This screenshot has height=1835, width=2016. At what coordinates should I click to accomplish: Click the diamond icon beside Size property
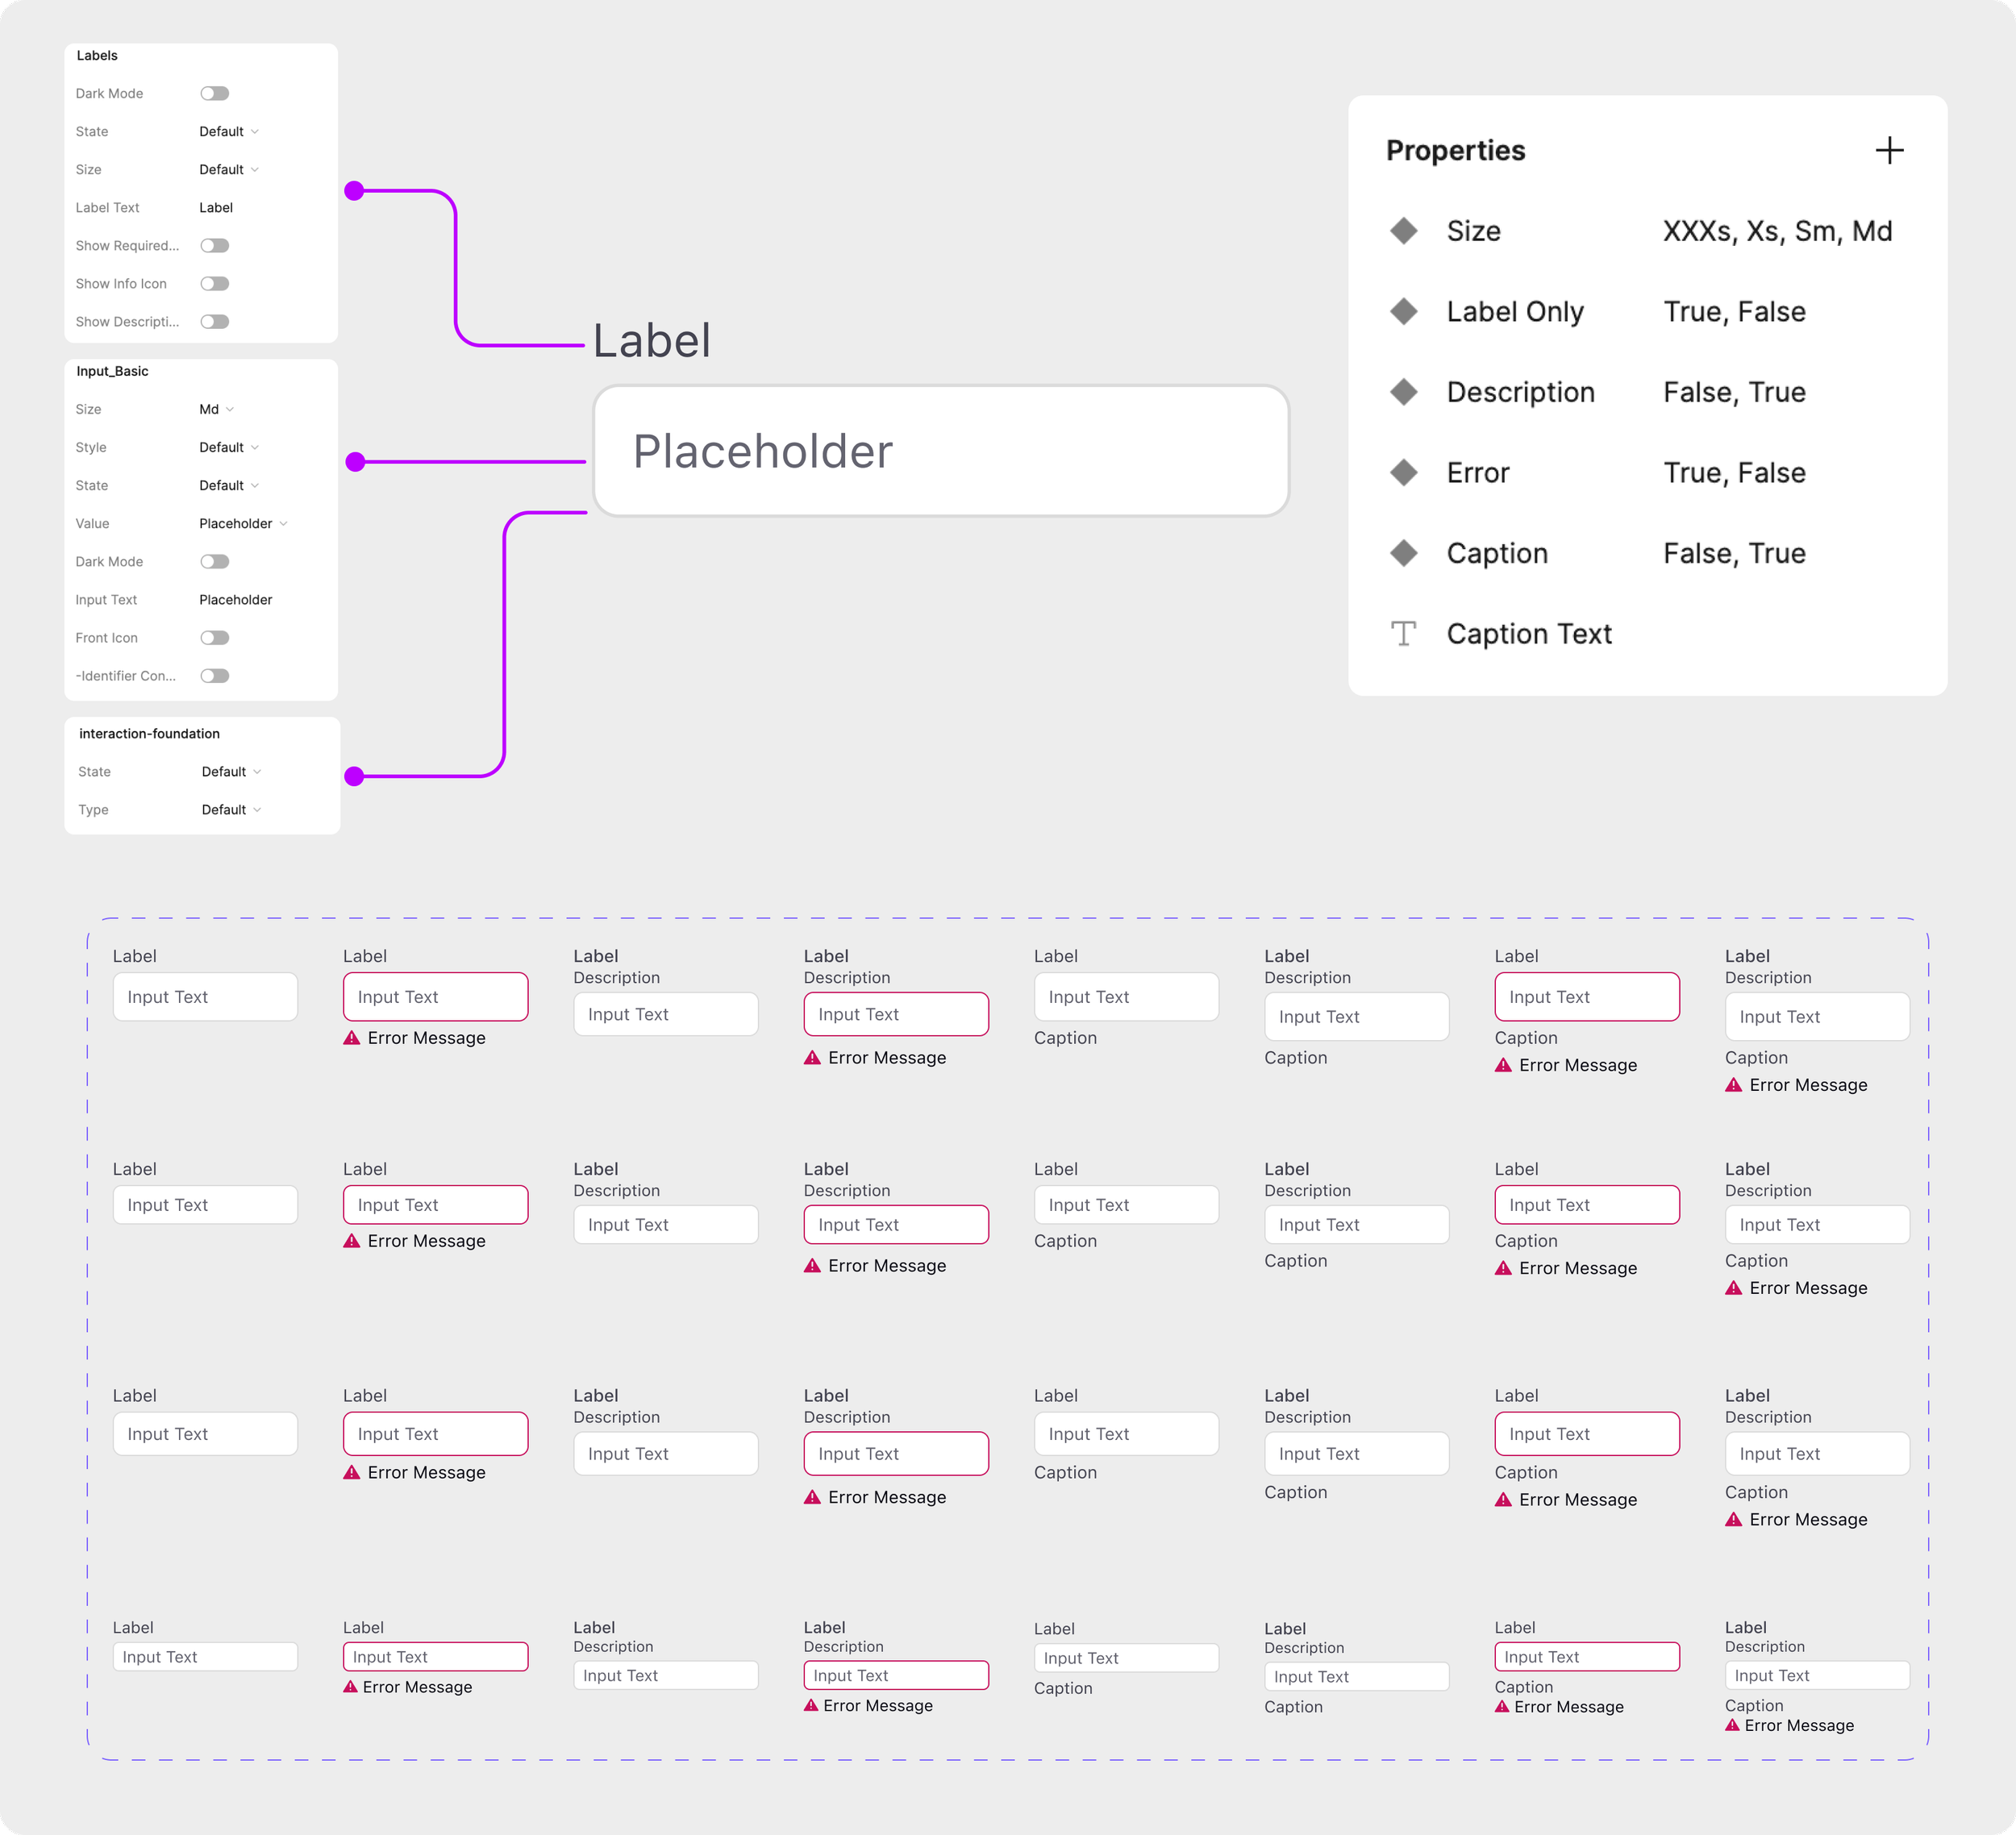[x=1404, y=231]
